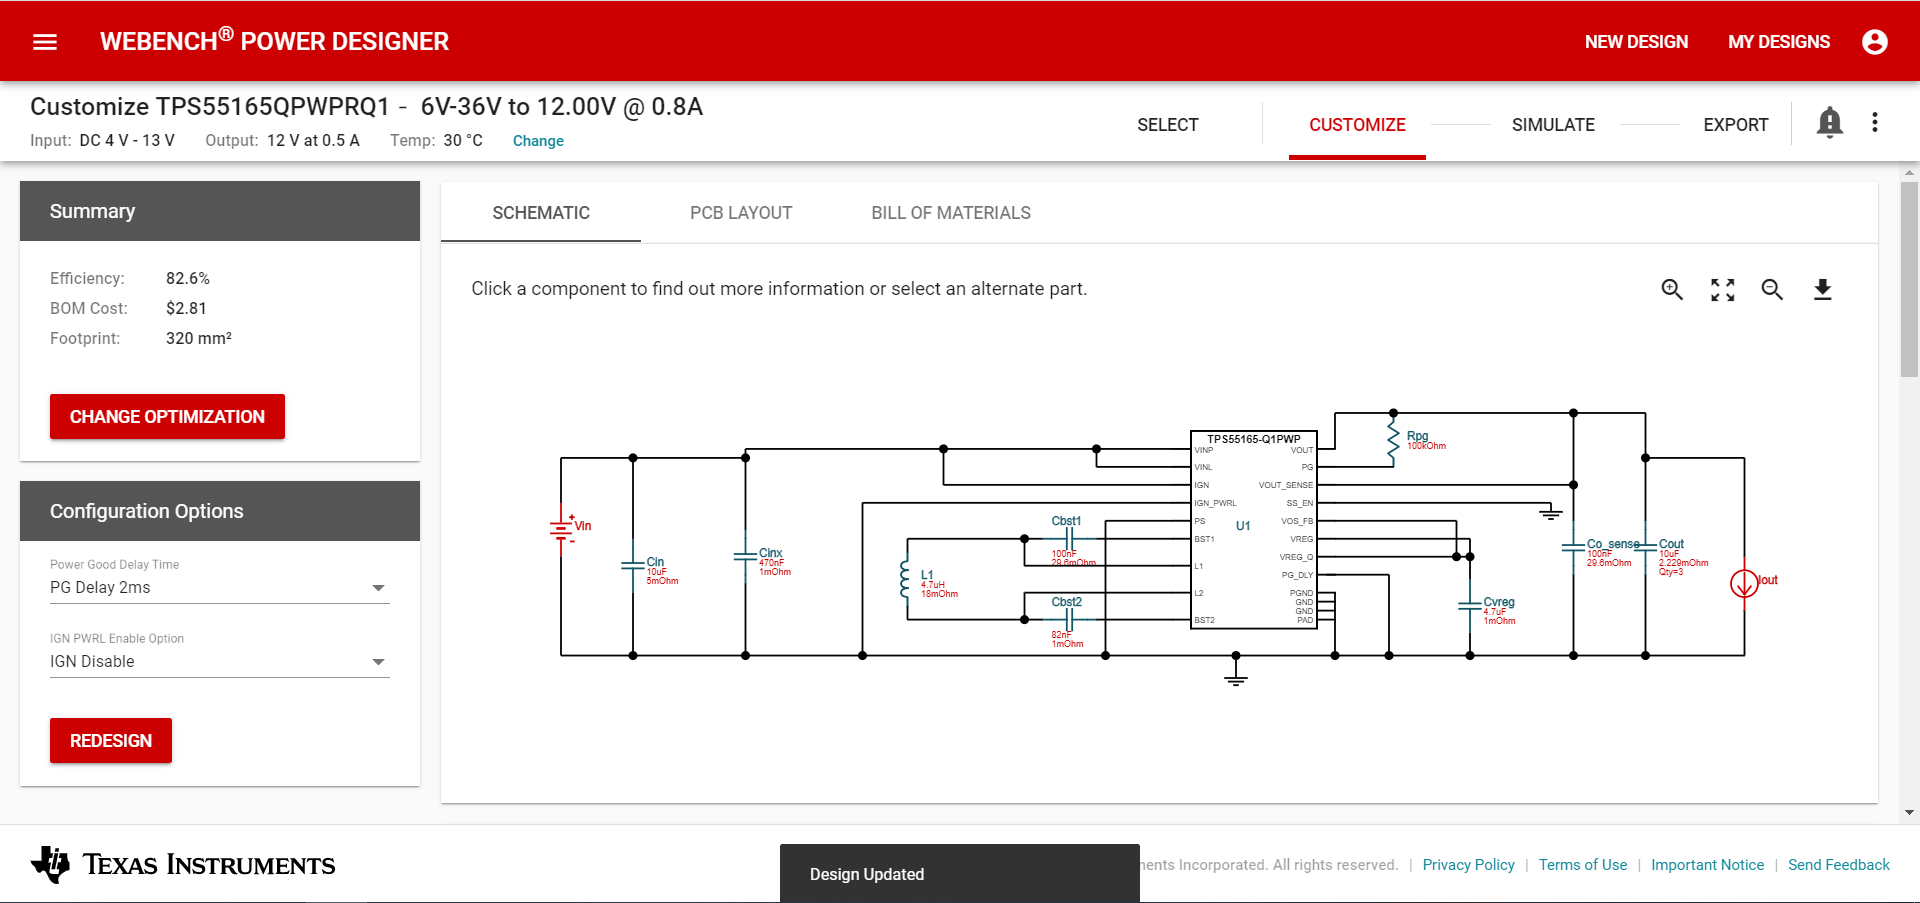The height and width of the screenshot is (903, 1920).
Task: Click the page vertical scrollbar thumb
Action: pos(1909,280)
